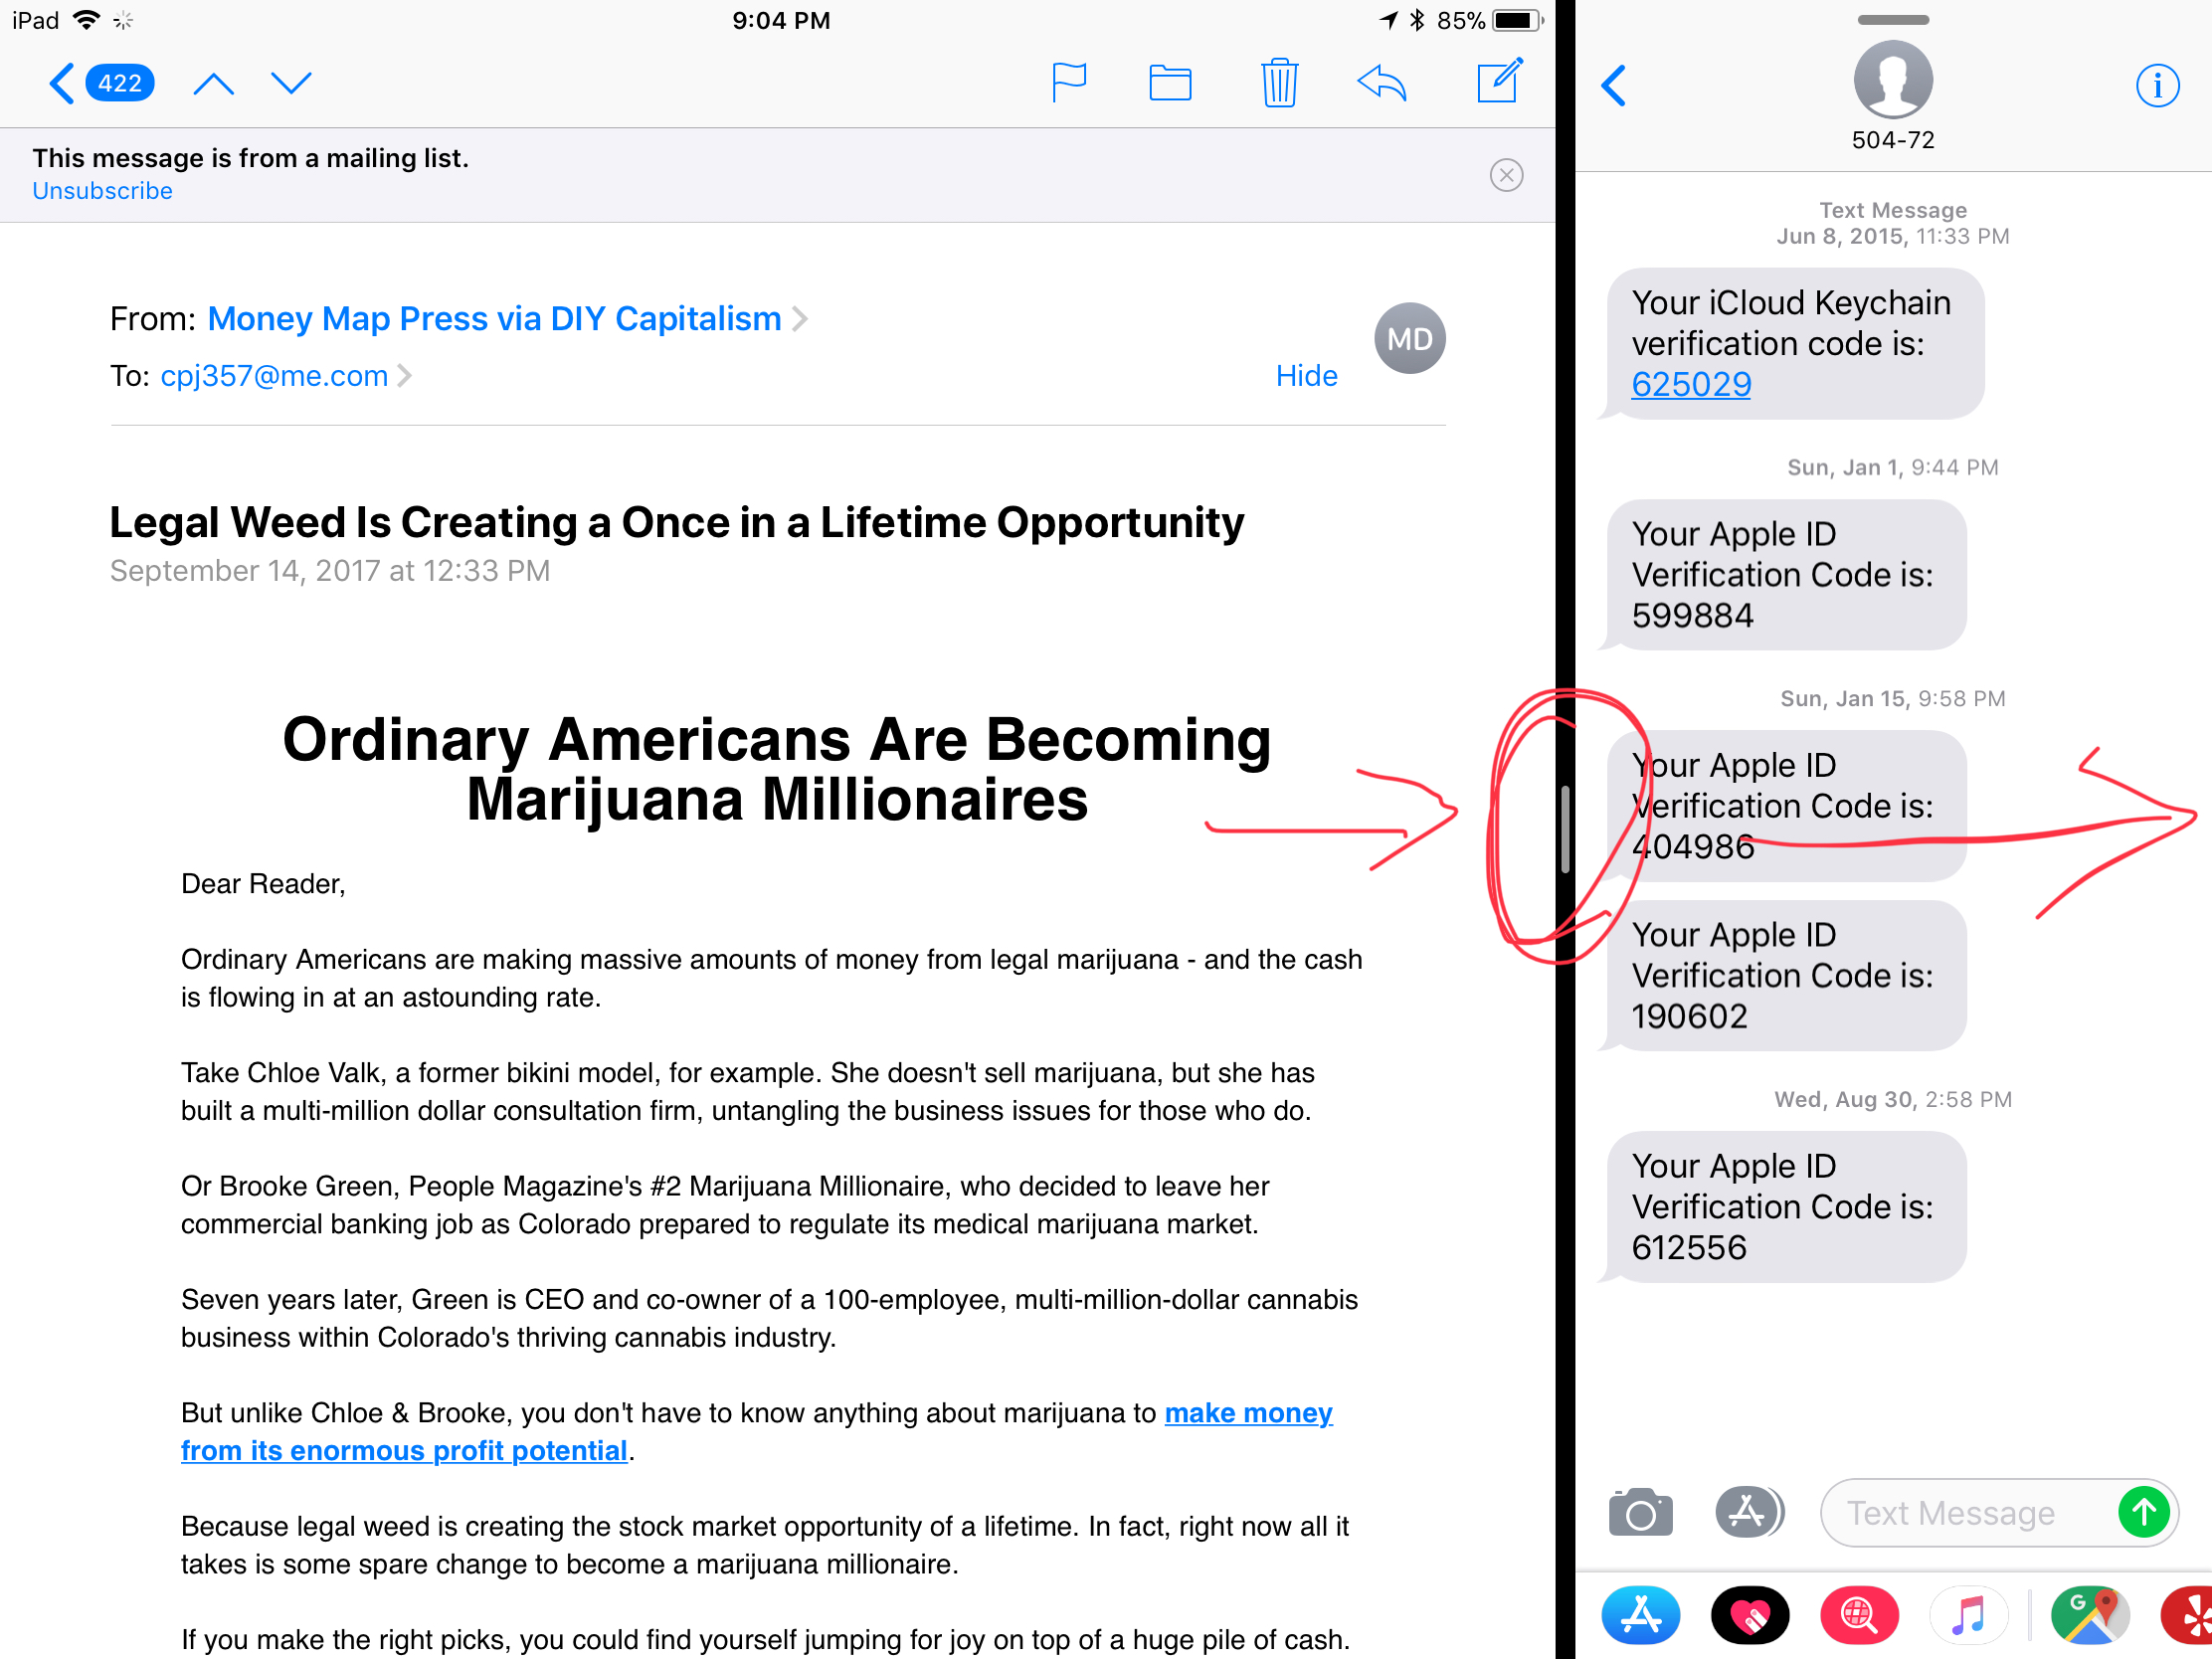The width and height of the screenshot is (2212, 1659).
Task: Hide the email header details
Action: (1306, 376)
